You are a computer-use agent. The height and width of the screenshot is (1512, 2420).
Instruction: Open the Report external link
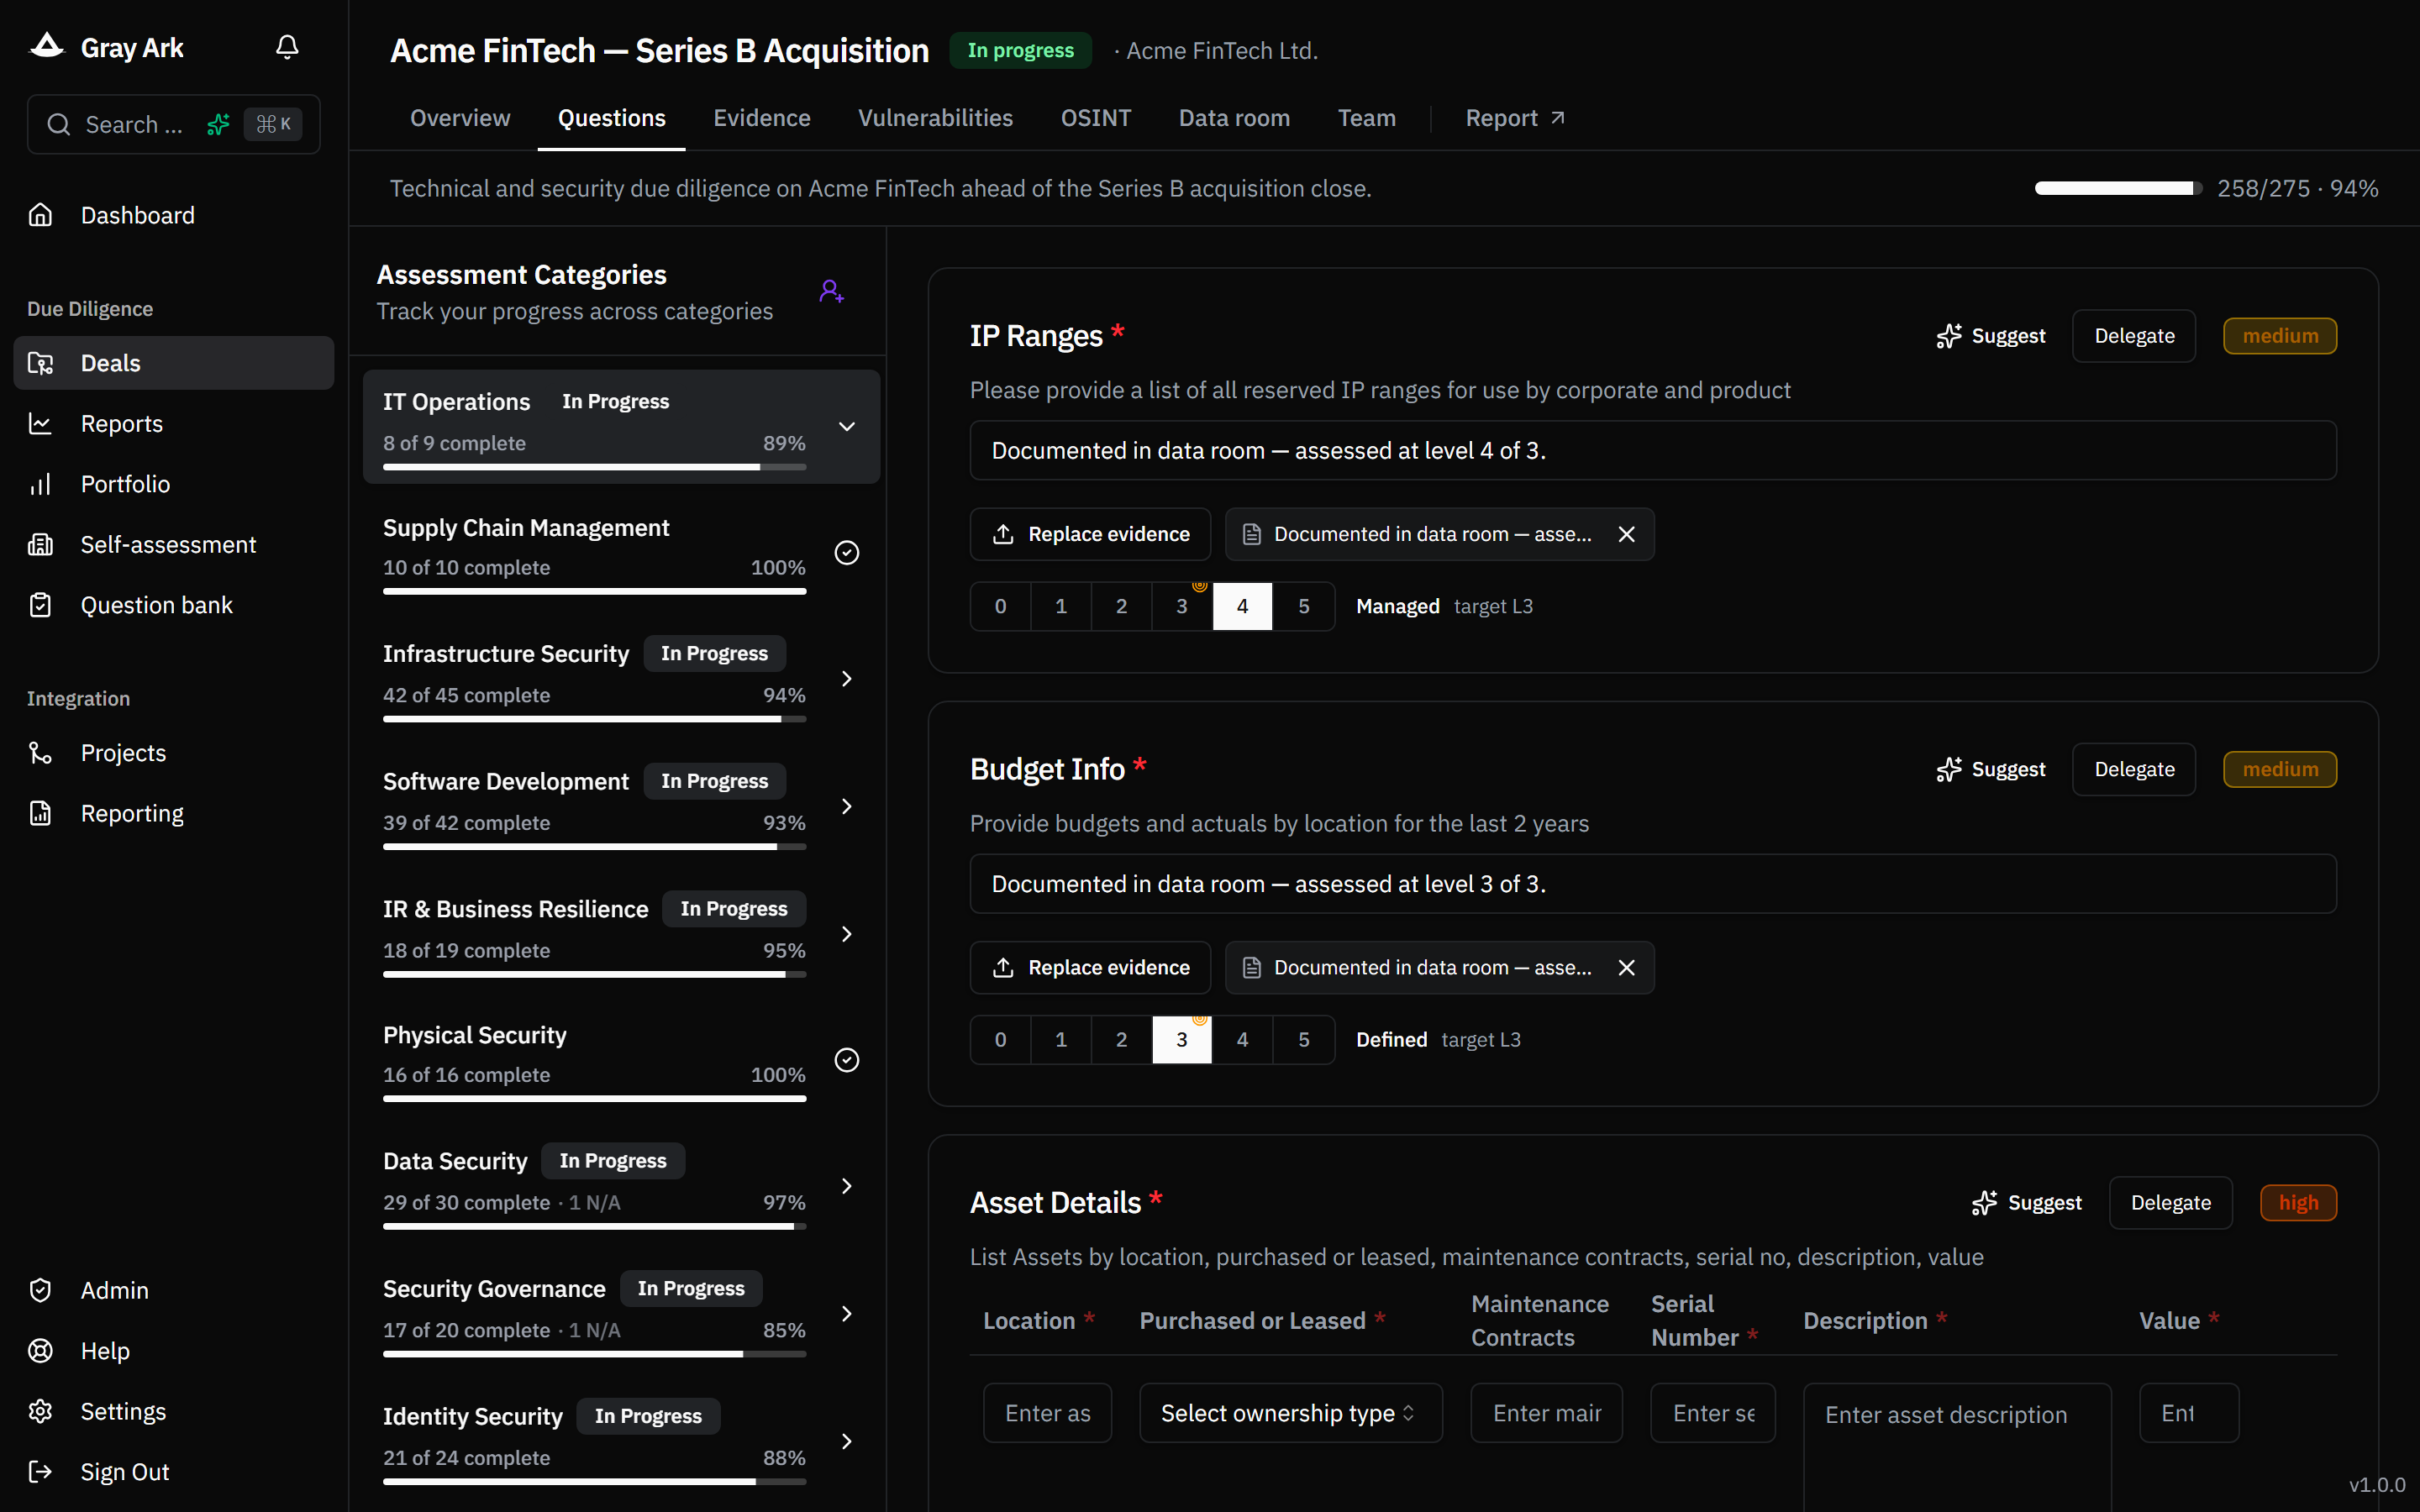pyautogui.click(x=1515, y=118)
